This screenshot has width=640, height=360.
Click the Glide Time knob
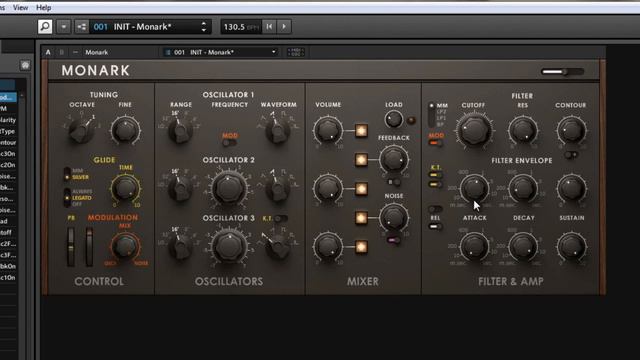[125, 188]
